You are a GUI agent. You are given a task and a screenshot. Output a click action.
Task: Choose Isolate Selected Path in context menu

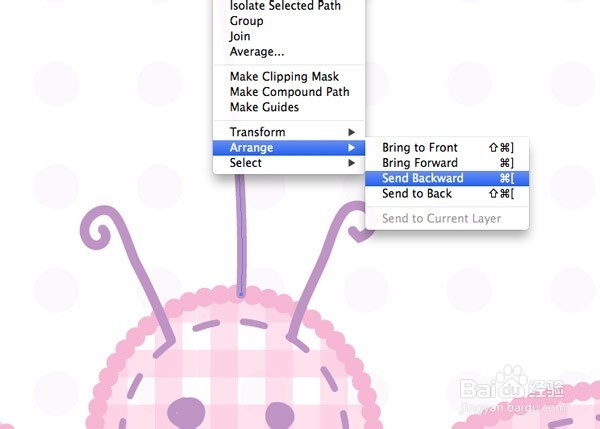point(289,5)
